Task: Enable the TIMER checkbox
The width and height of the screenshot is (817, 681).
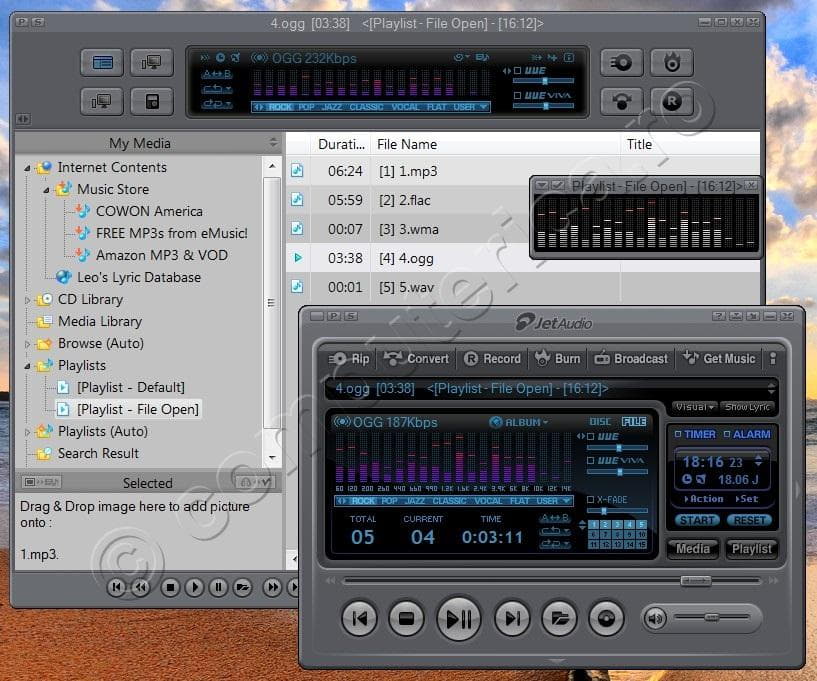Action: point(678,434)
